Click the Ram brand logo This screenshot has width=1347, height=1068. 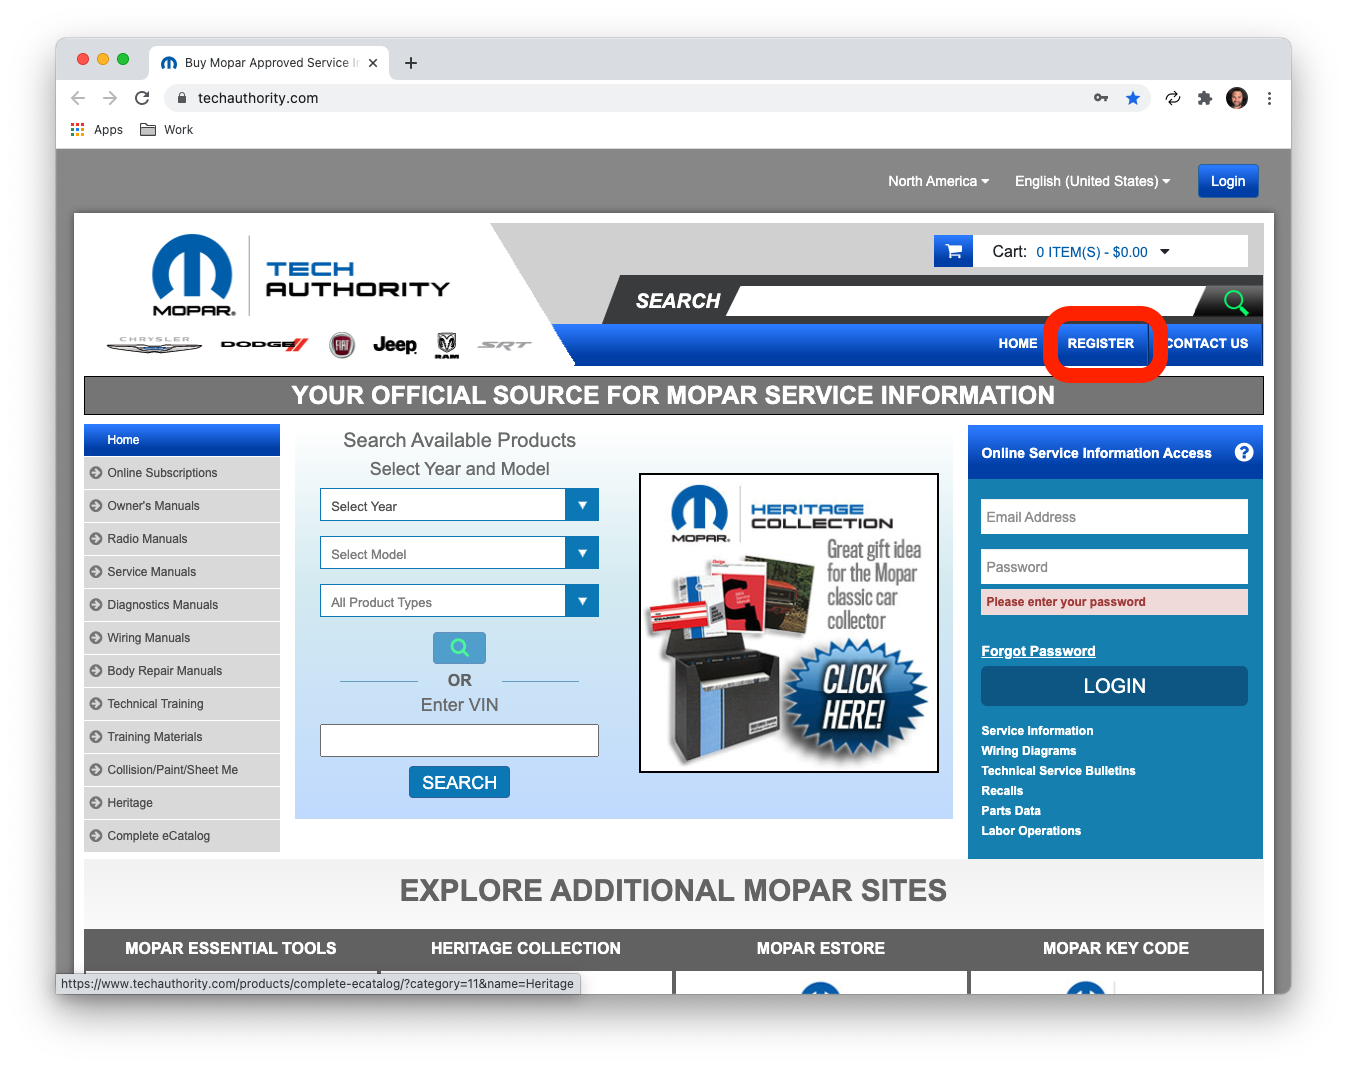click(447, 345)
